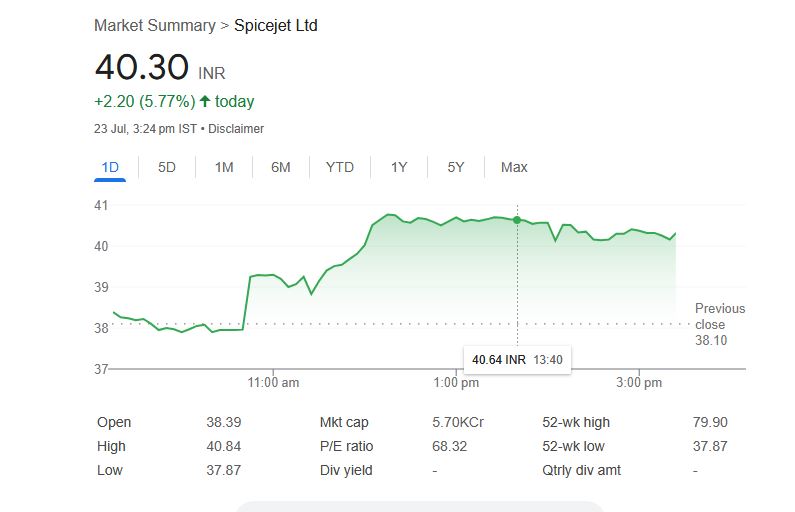Click the Spicejet Ltd title
Screen dimensions: 795x512
pos(276,25)
